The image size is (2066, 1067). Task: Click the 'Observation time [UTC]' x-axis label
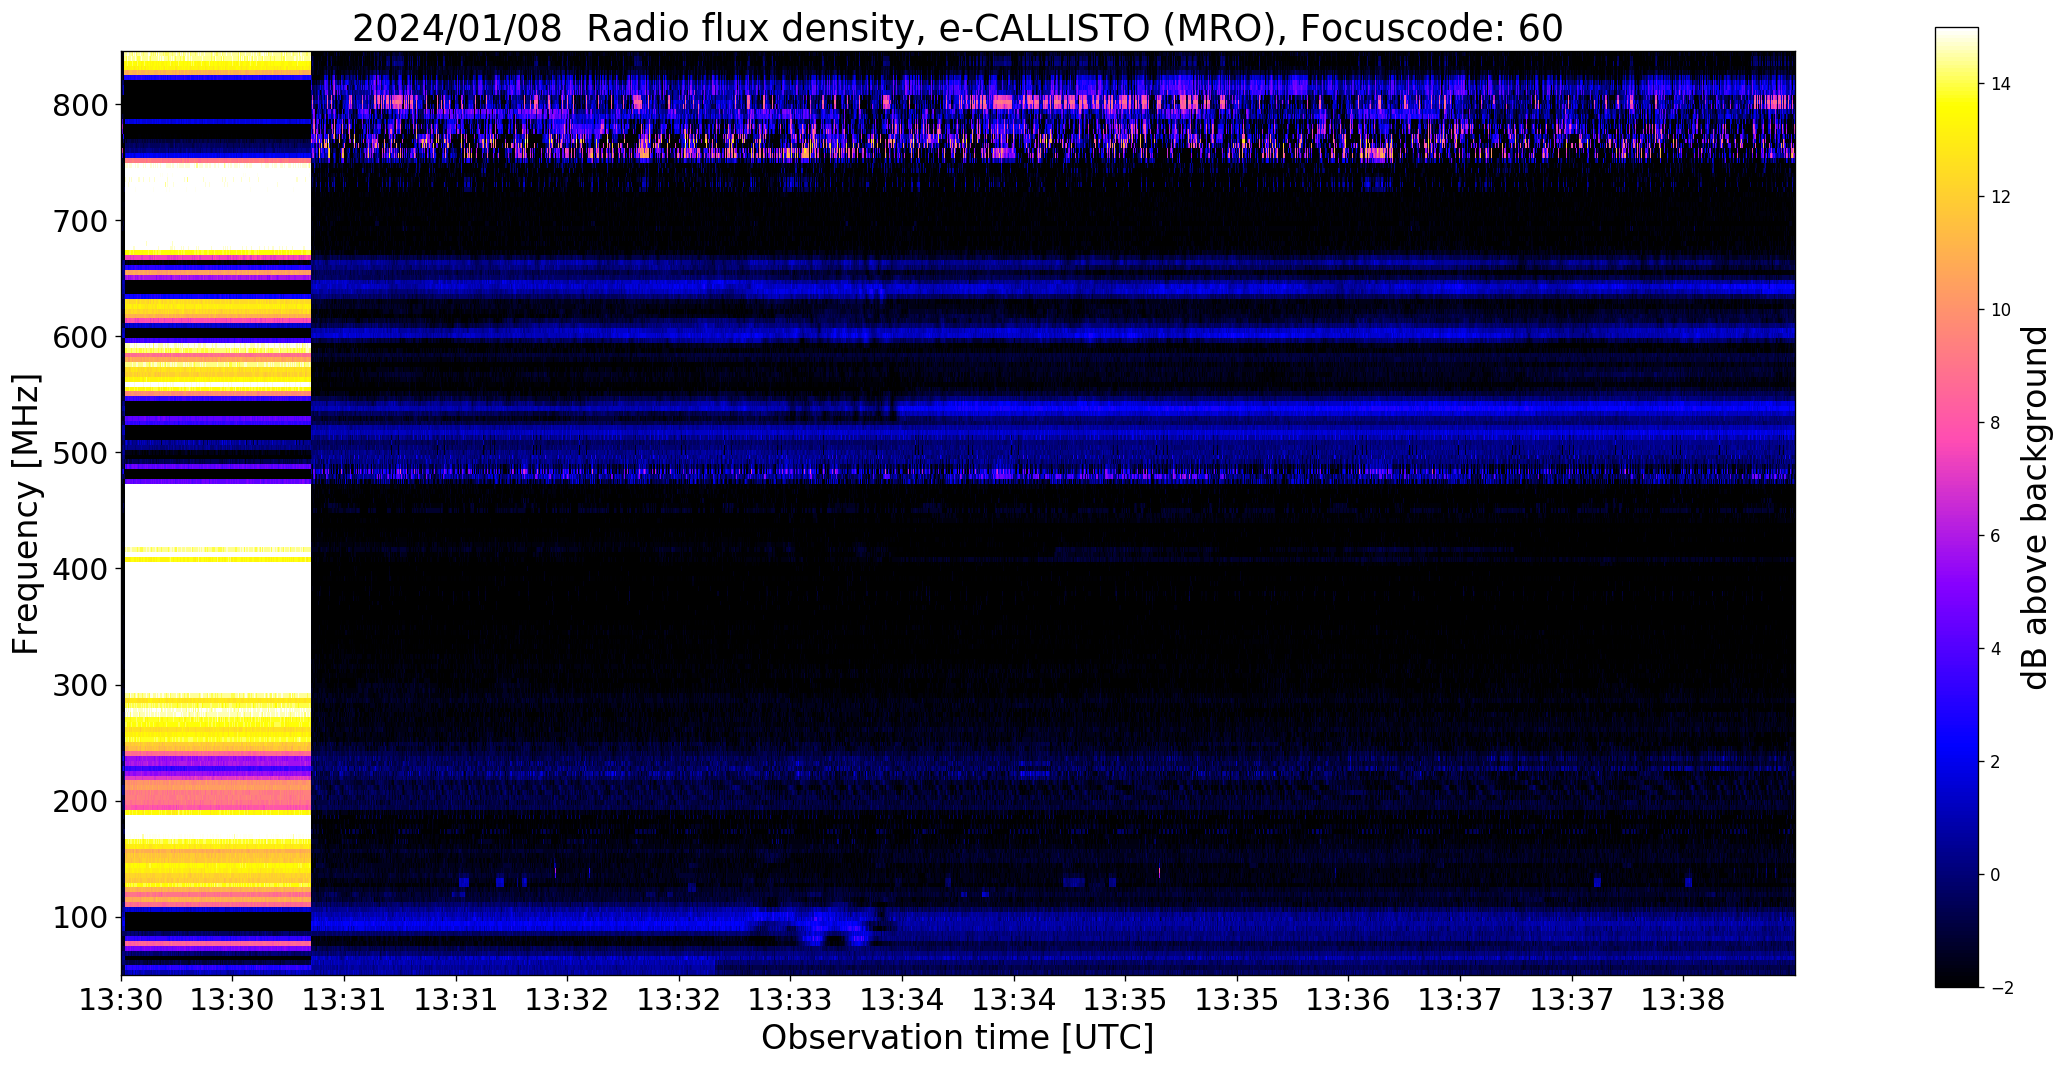[957, 1038]
